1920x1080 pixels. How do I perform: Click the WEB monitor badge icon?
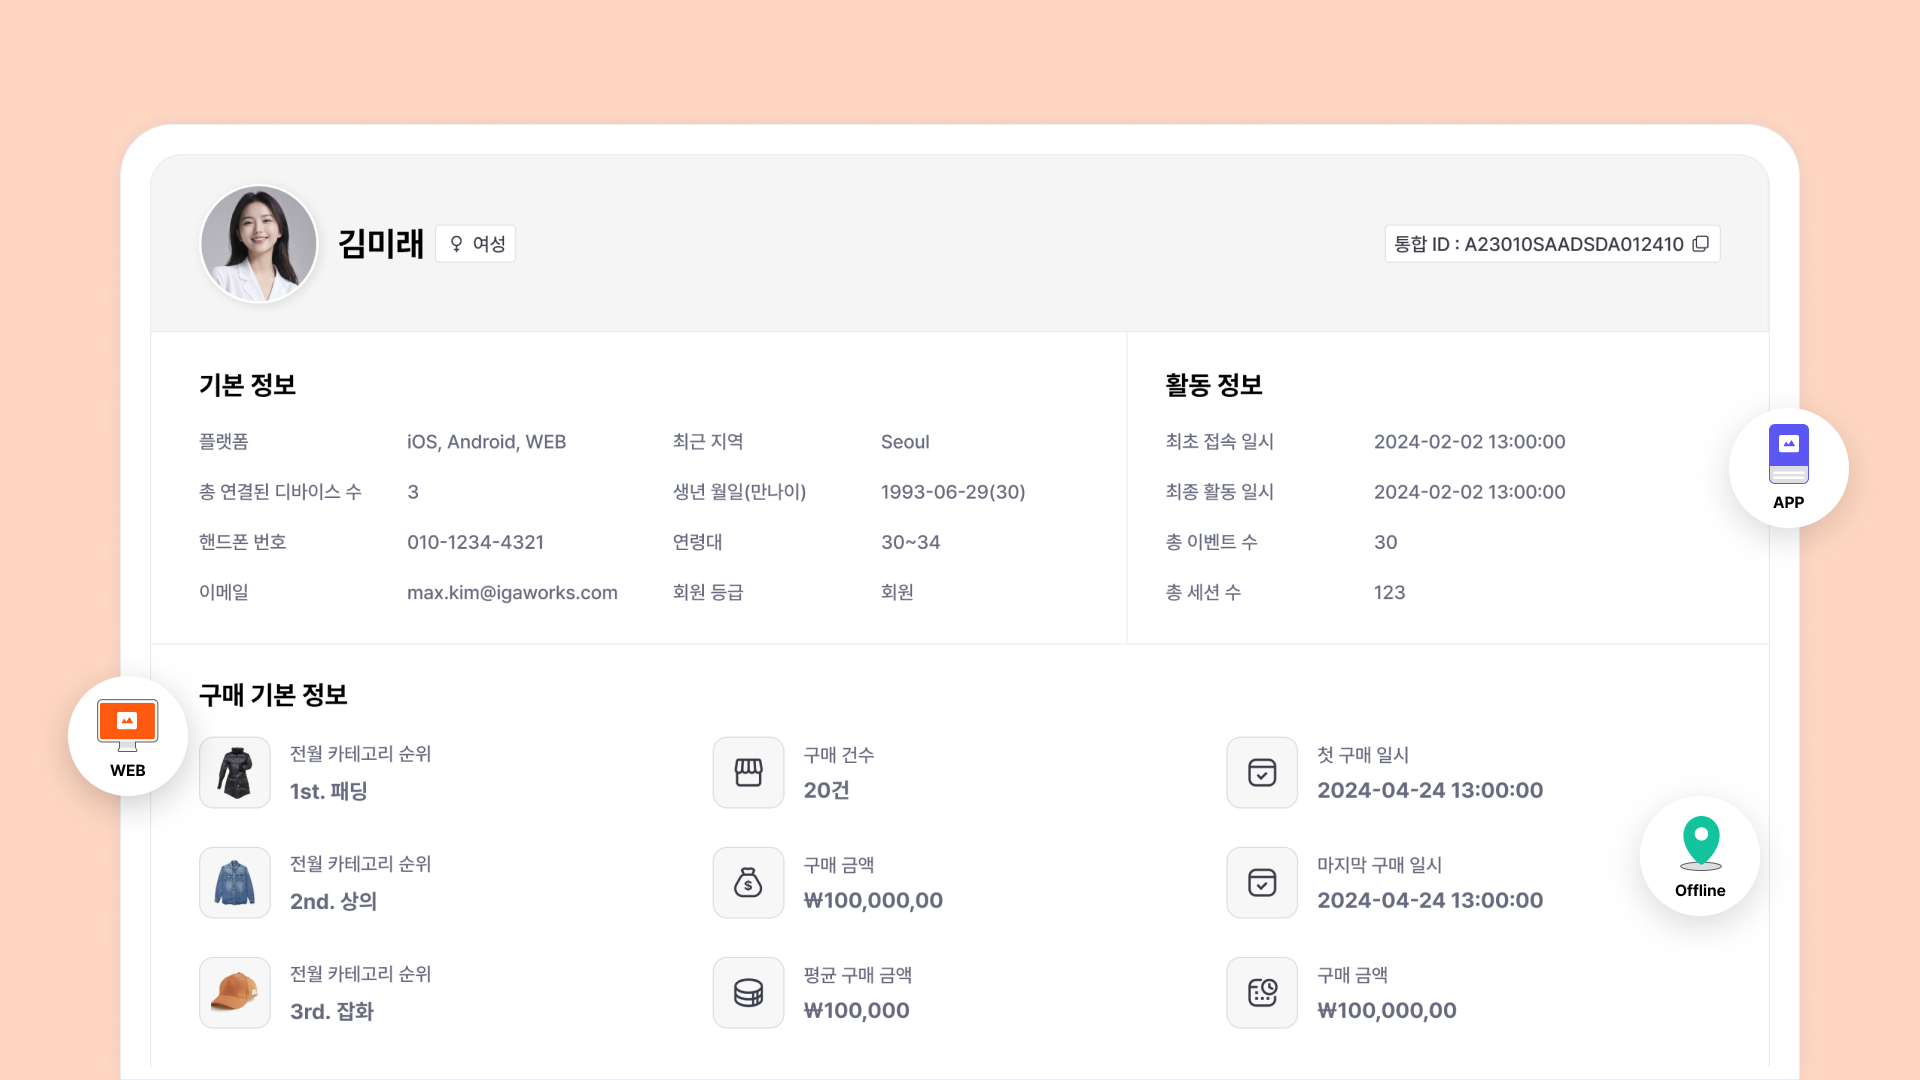(127, 724)
